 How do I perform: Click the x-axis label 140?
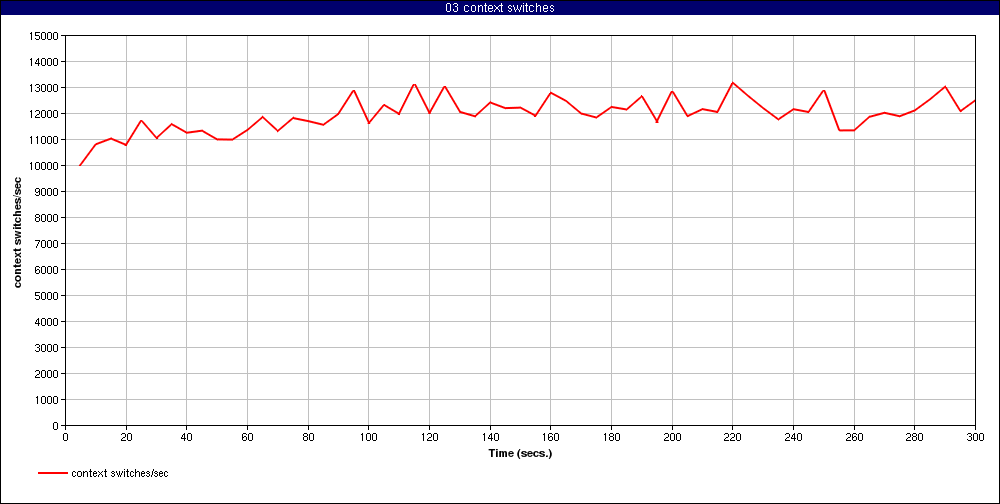pyautogui.click(x=490, y=438)
